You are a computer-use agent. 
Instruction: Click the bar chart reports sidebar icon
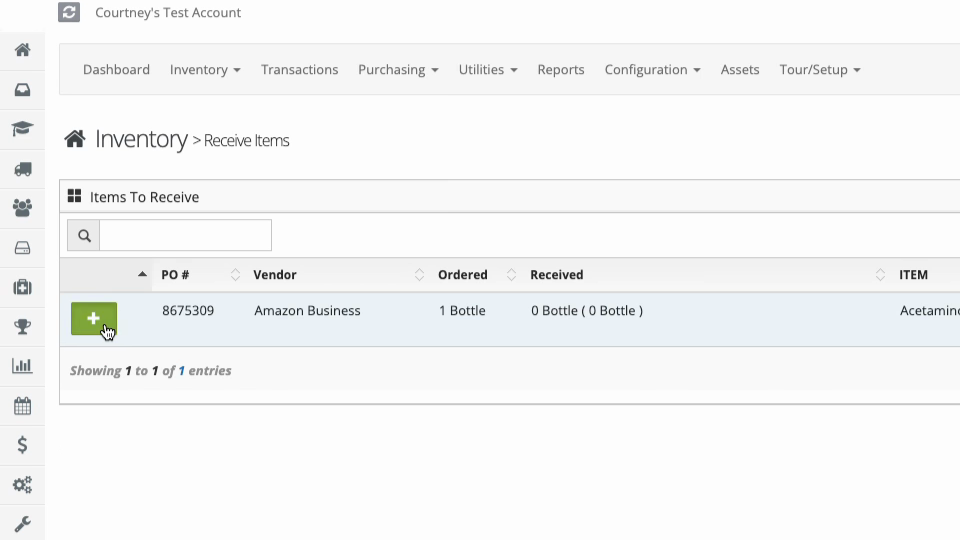(x=23, y=366)
